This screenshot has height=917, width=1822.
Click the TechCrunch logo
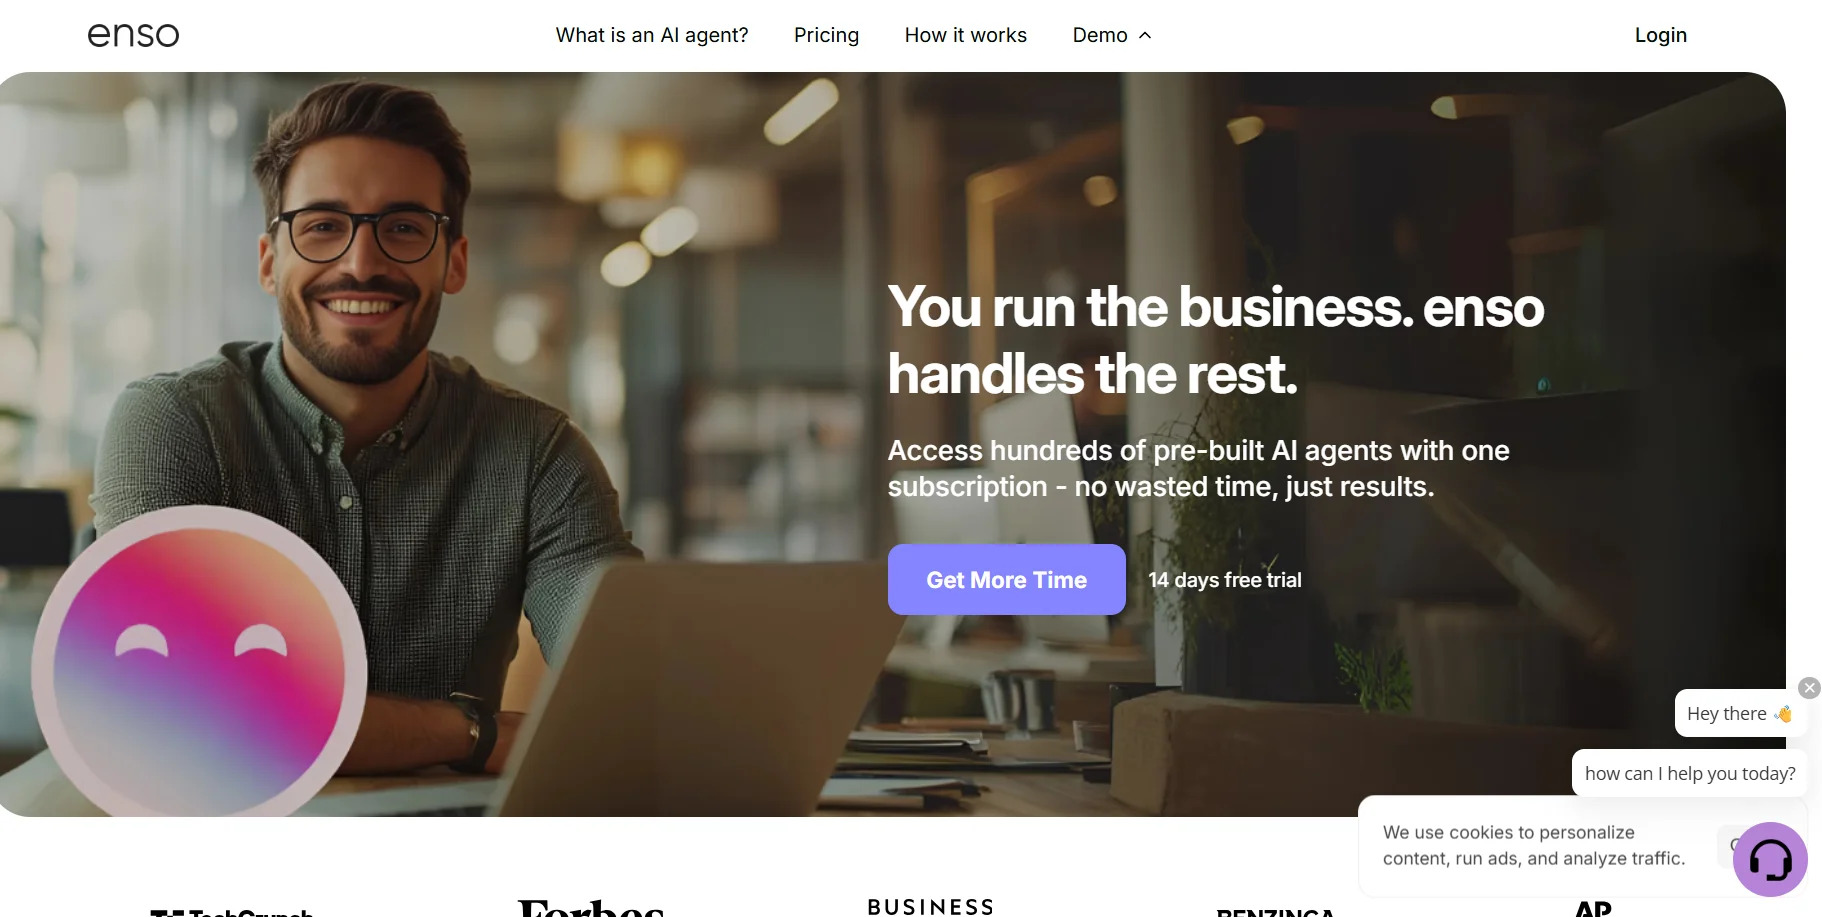(x=232, y=912)
